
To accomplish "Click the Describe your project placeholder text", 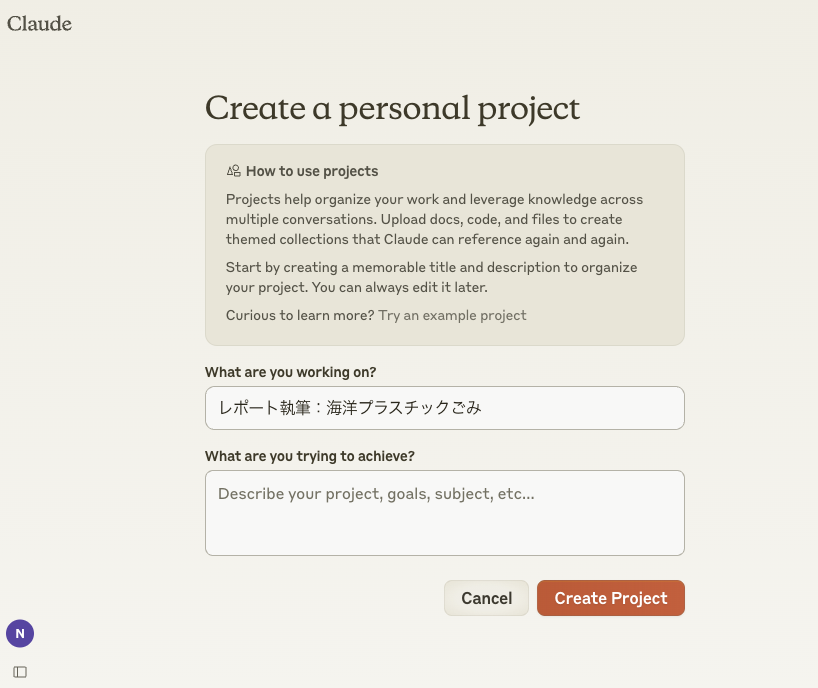I will pos(376,494).
